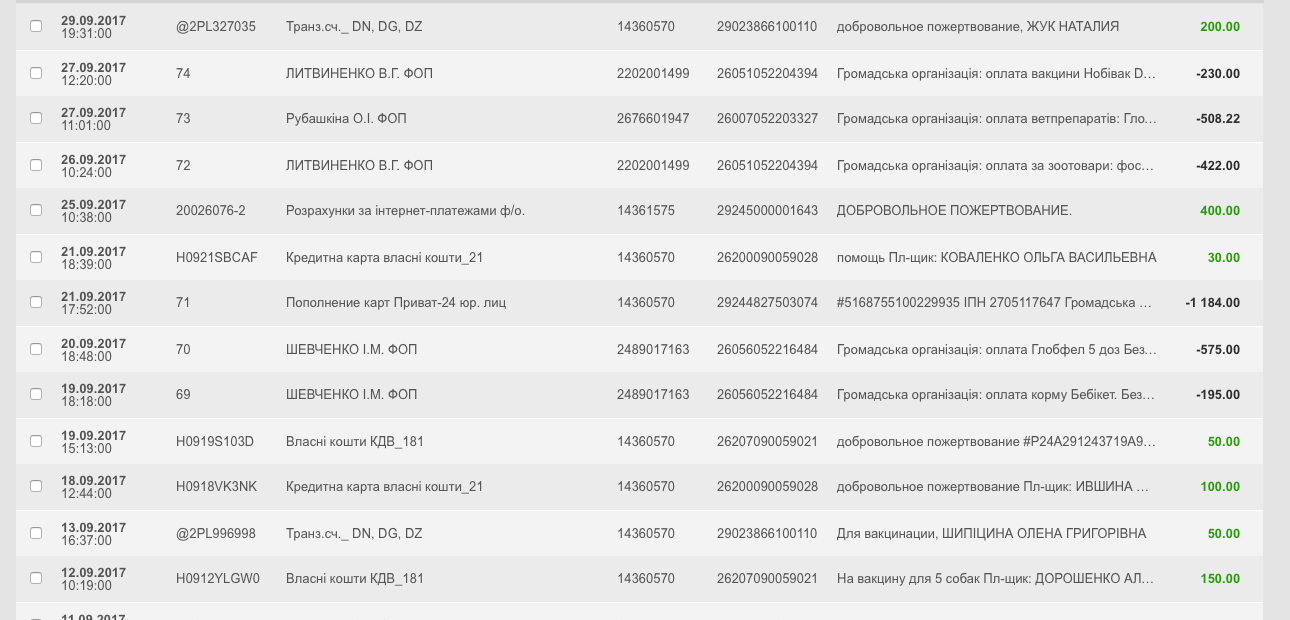1290x620 pixels.
Task: Open the ДОБРОВОЛЬНОЕ ПОЖЕРТВОВАНИЕ. payment description
Action: point(954,211)
